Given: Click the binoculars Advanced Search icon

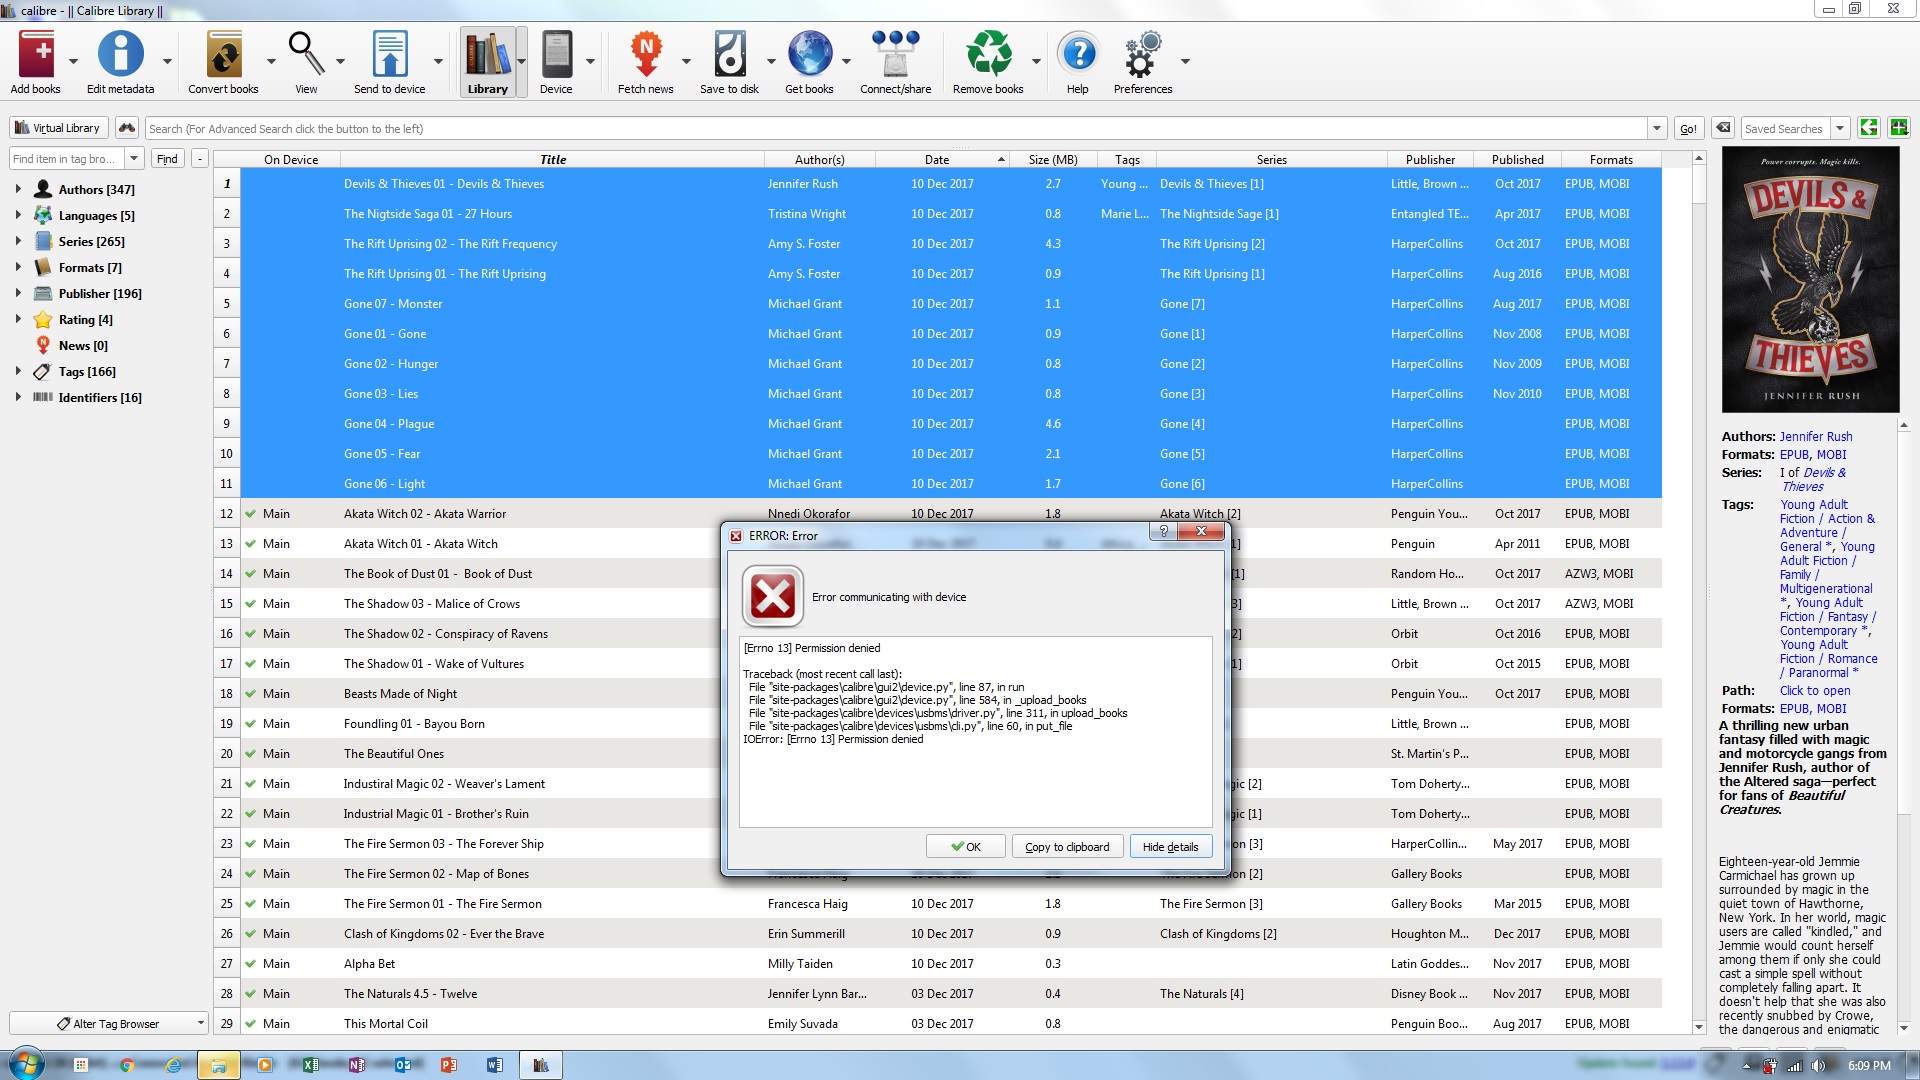Looking at the screenshot, I should click(126, 128).
